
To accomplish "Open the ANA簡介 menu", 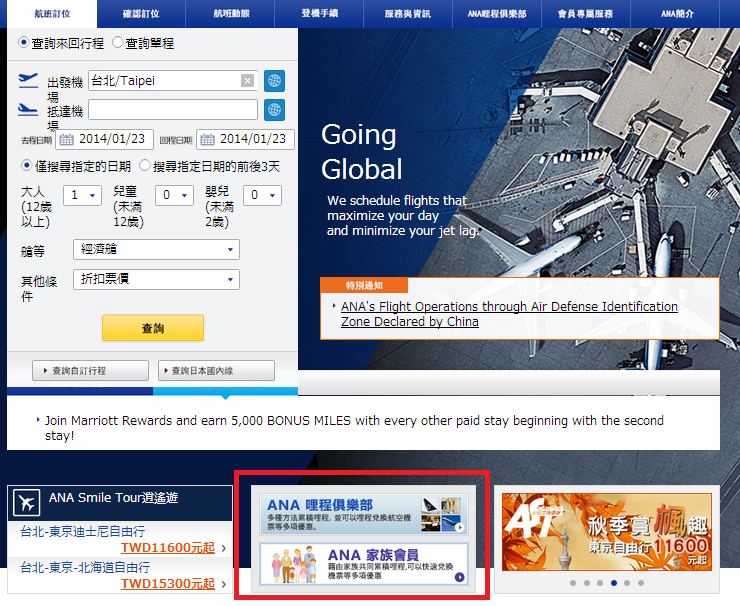I will pyautogui.click(x=677, y=14).
